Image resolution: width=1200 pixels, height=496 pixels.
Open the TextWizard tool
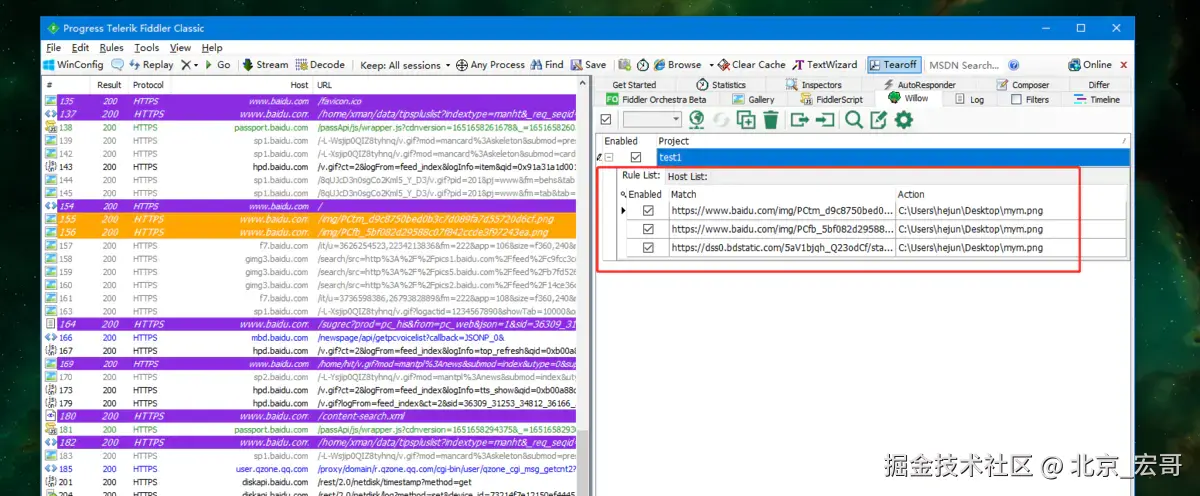[825, 65]
